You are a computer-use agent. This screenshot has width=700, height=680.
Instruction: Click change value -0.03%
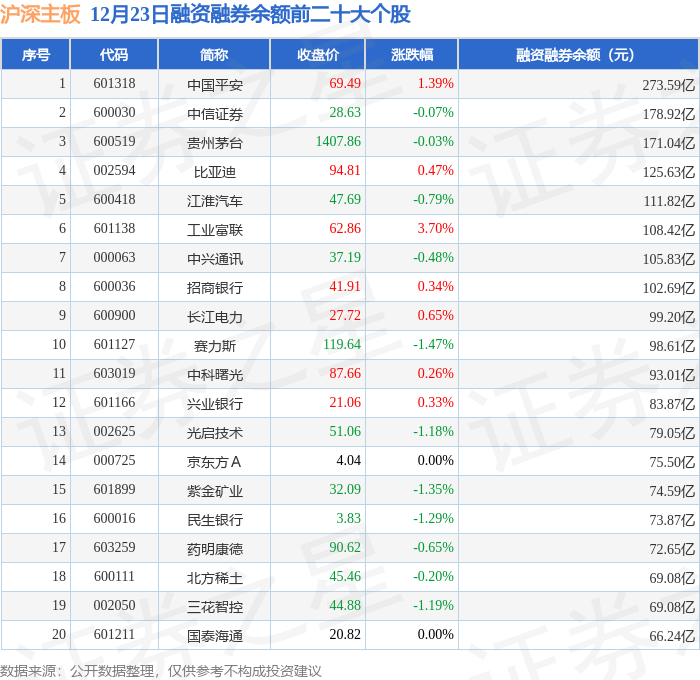pyautogui.click(x=433, y=142)
